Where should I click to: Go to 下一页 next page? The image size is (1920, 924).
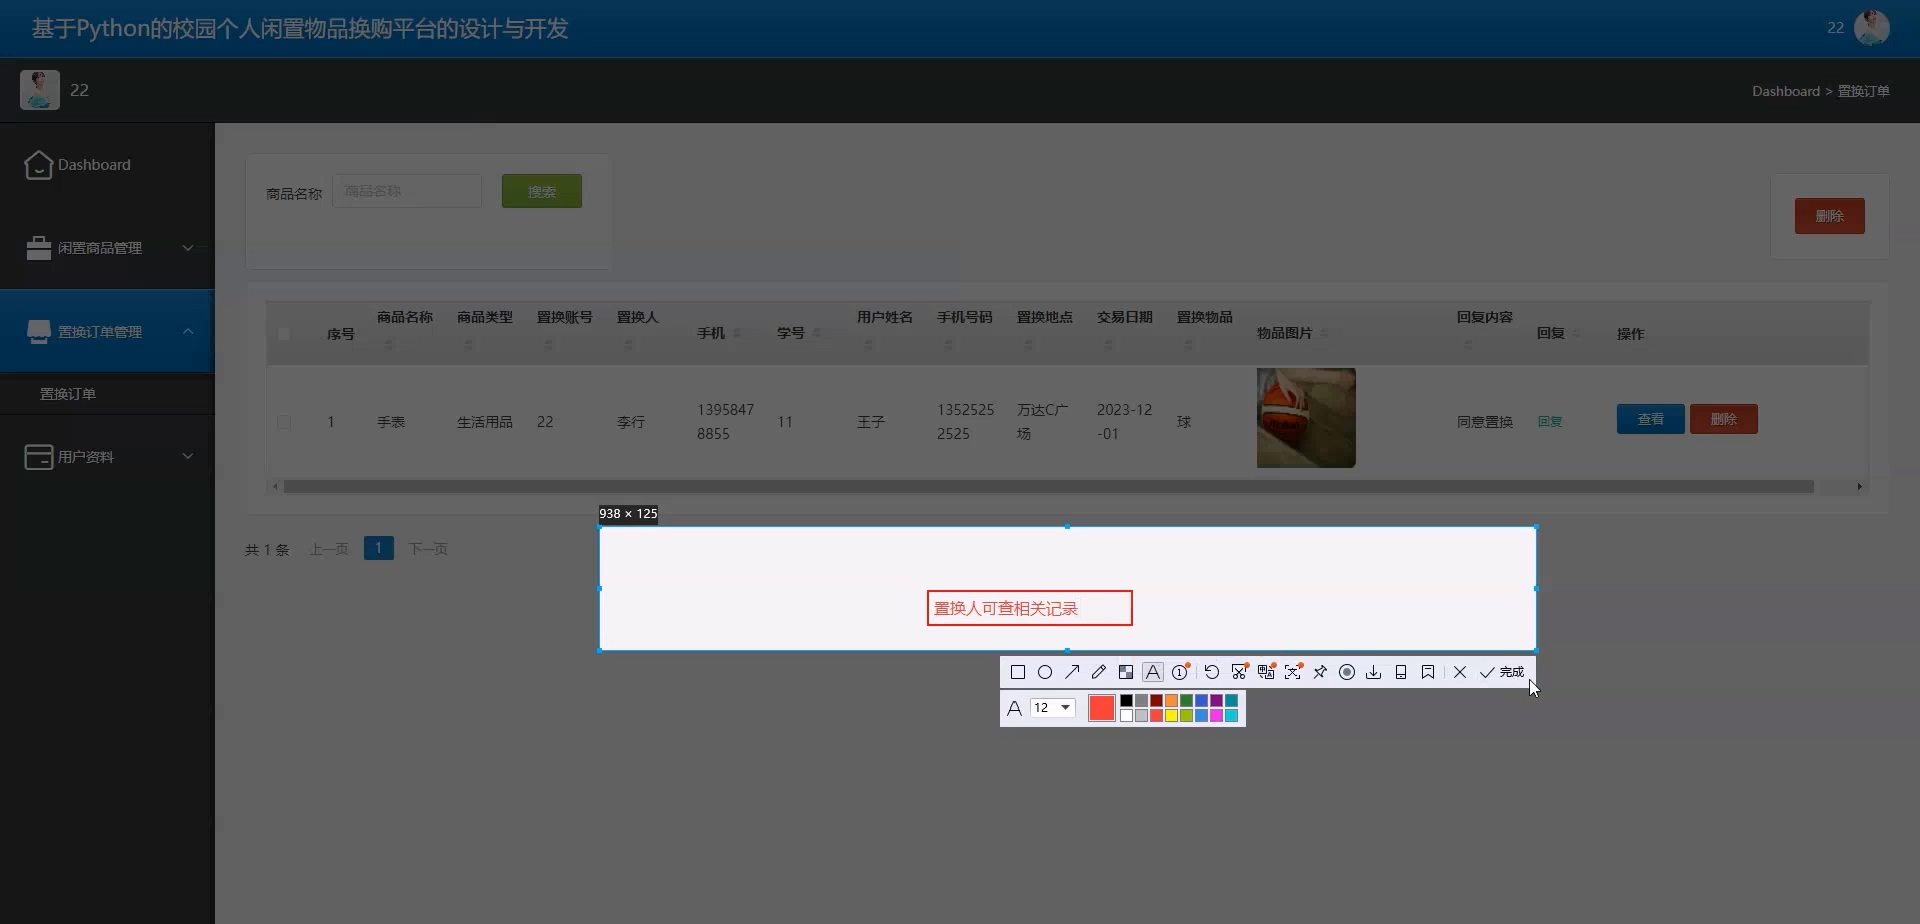[428, 549]
